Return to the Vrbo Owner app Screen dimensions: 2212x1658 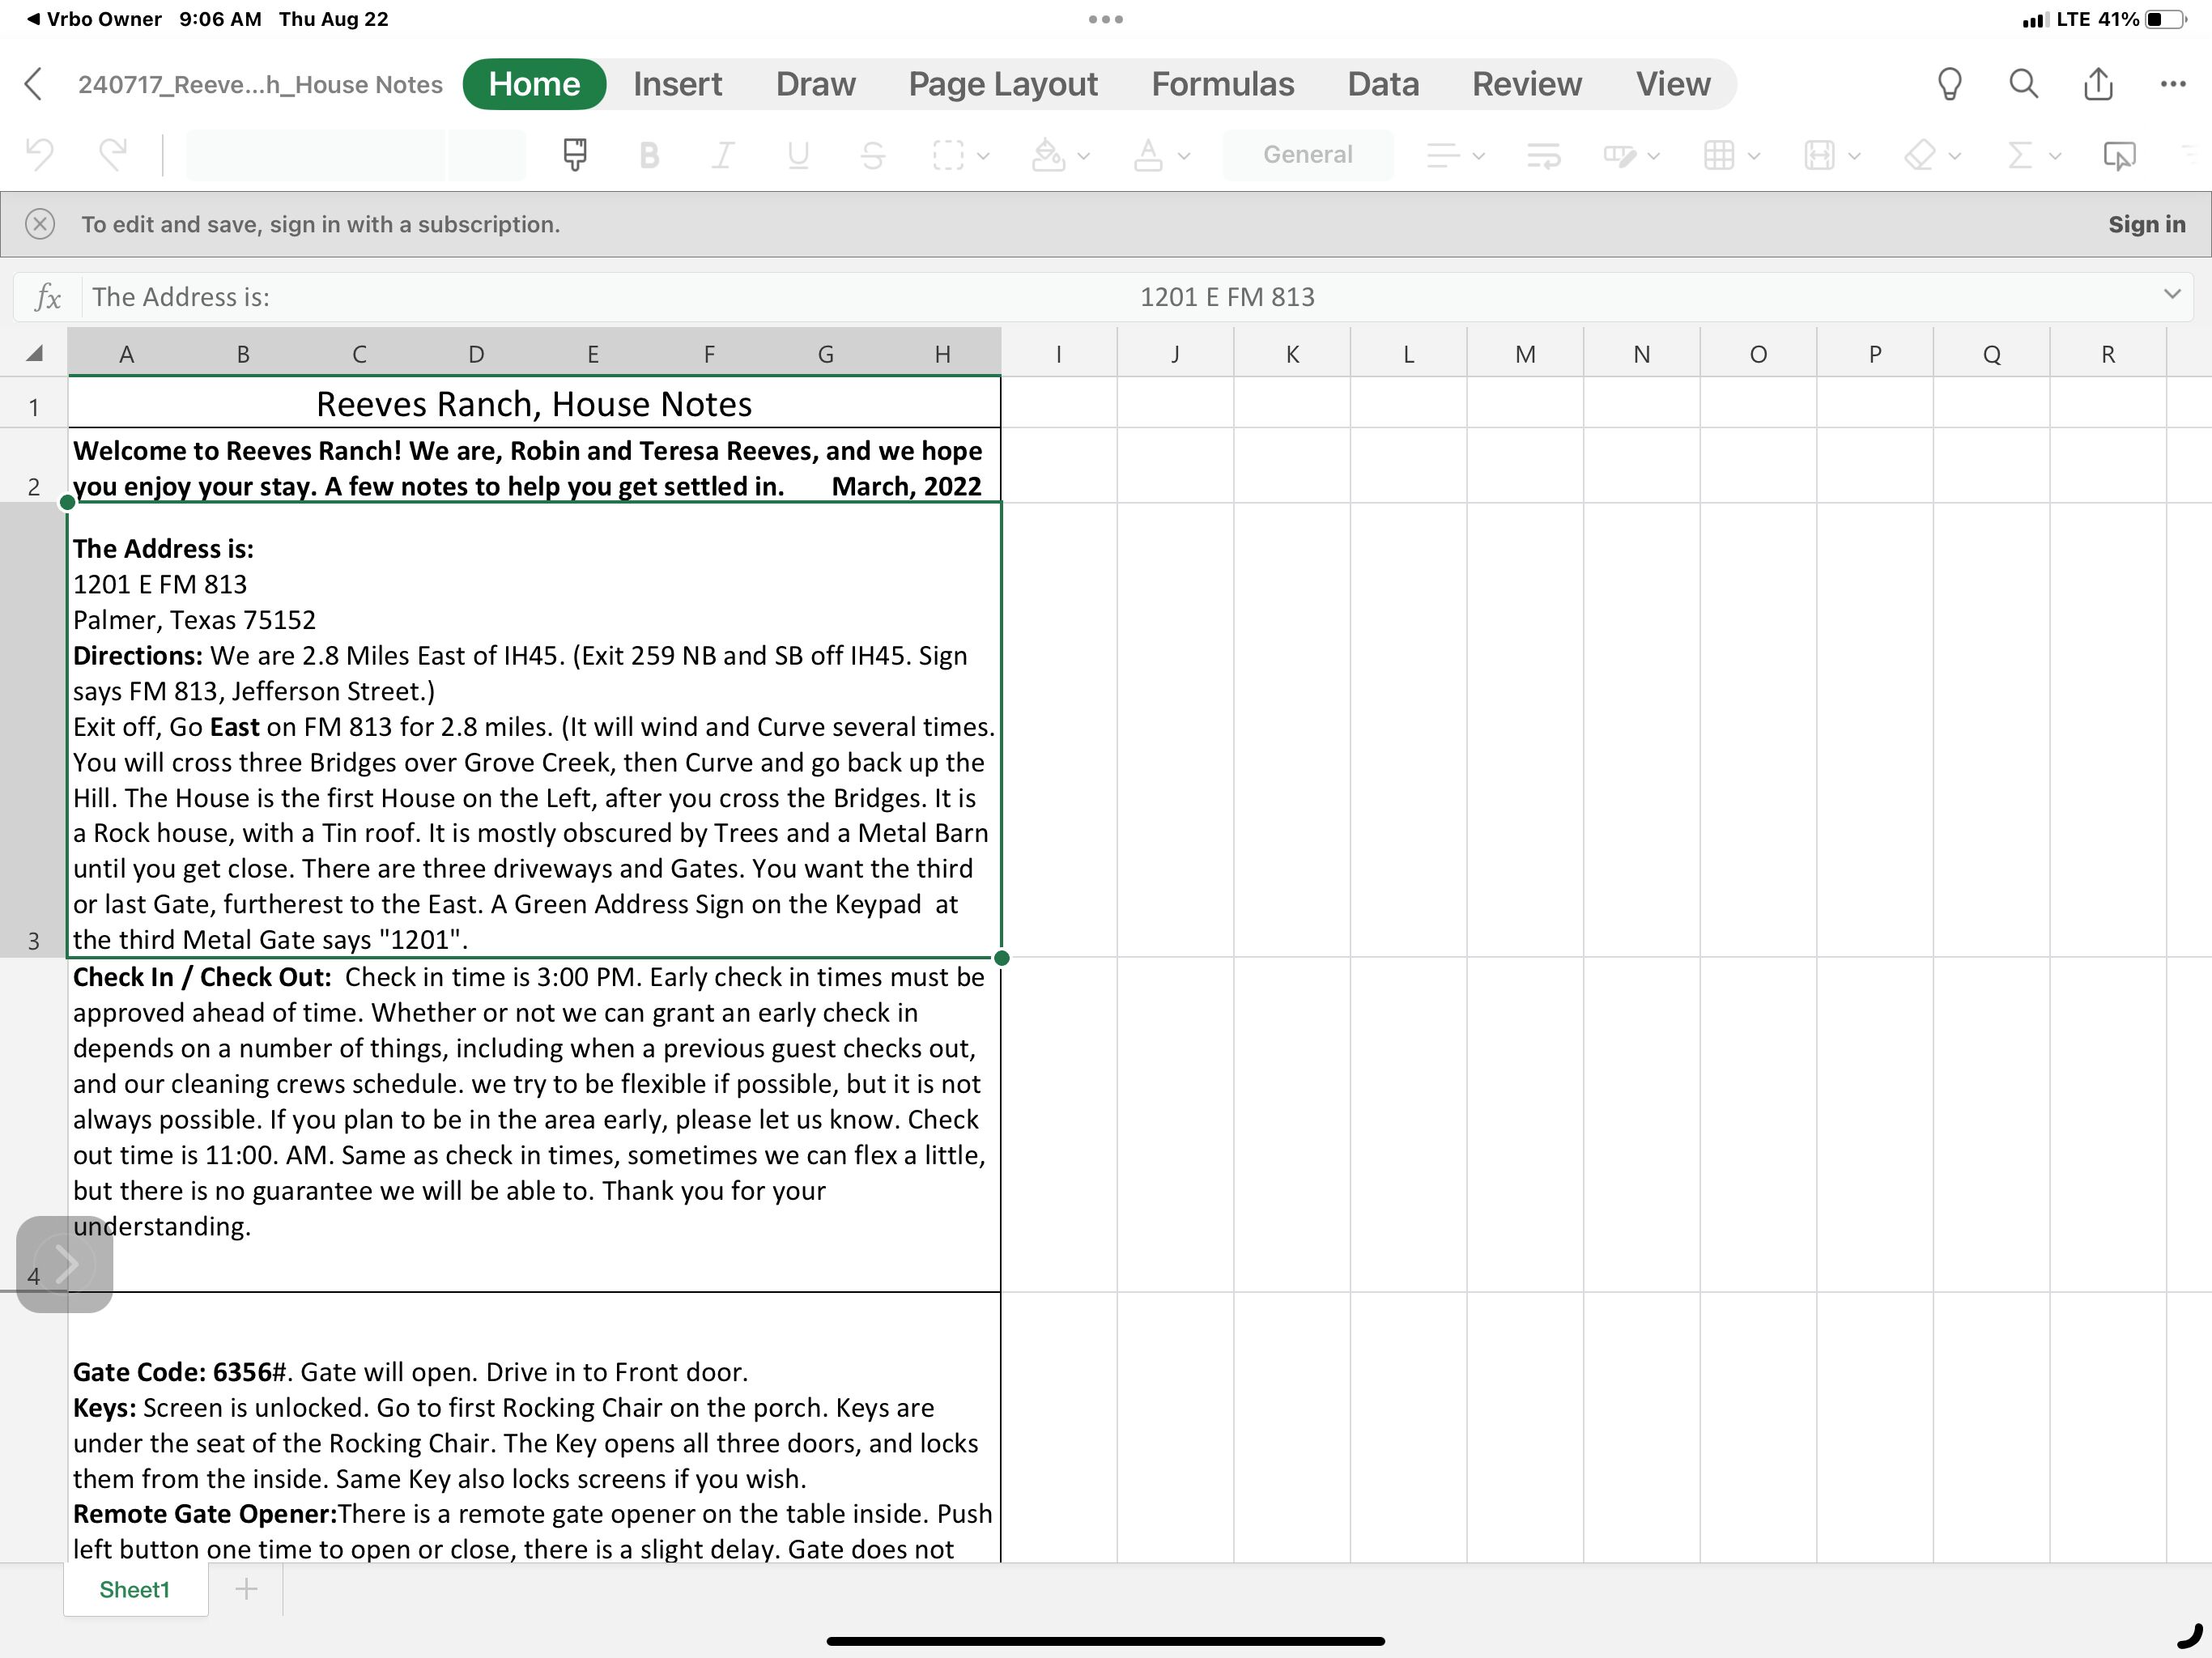click(x=94, y=19)
